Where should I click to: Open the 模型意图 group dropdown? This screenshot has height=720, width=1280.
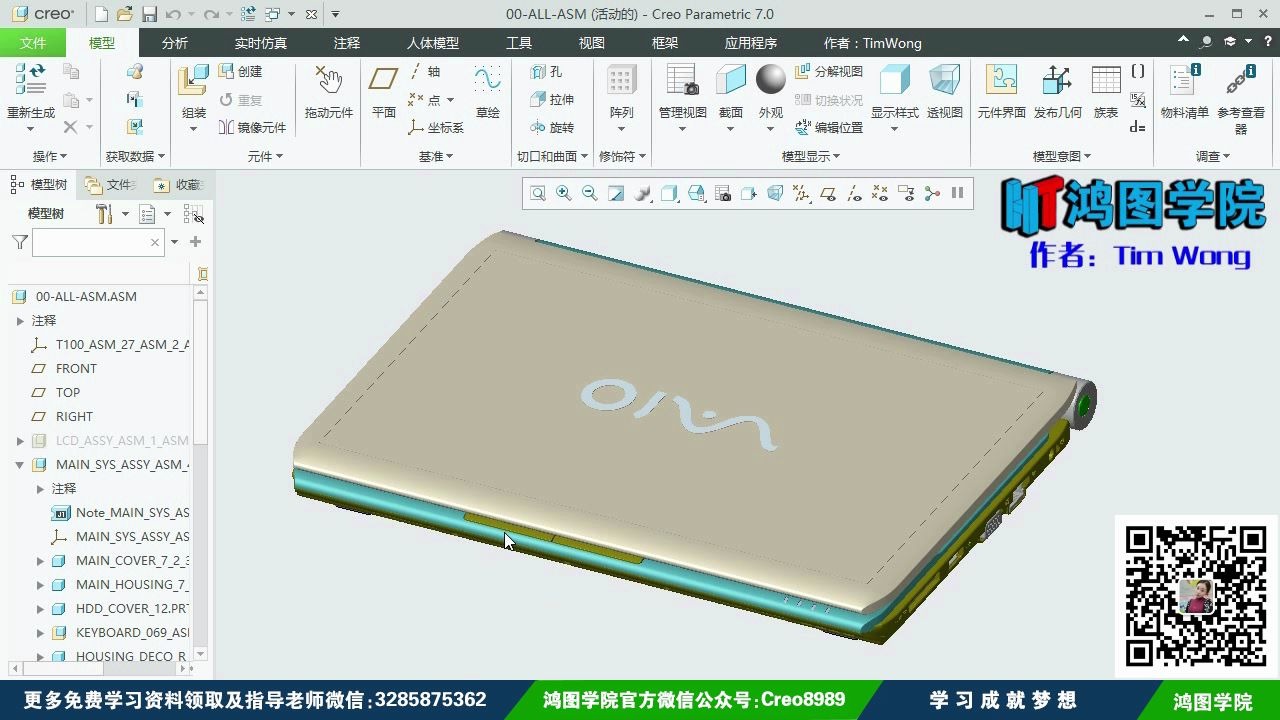1062,156
